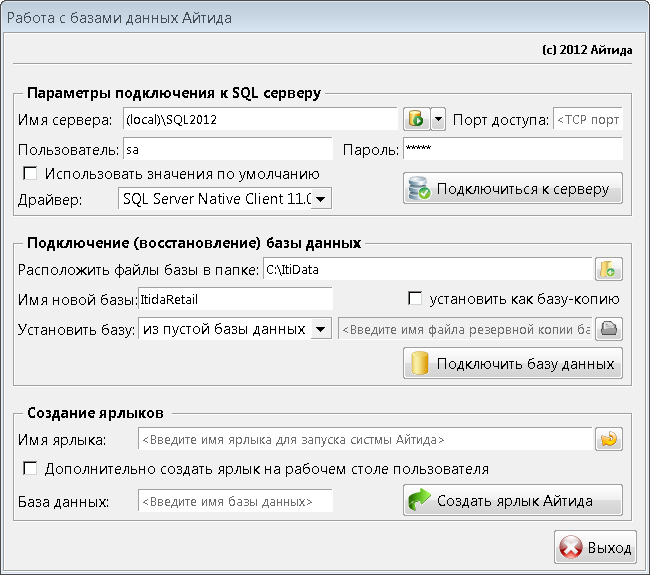Click the backup file name field
The height and width of the screenshot is (575, 650).
pos(465,329)
